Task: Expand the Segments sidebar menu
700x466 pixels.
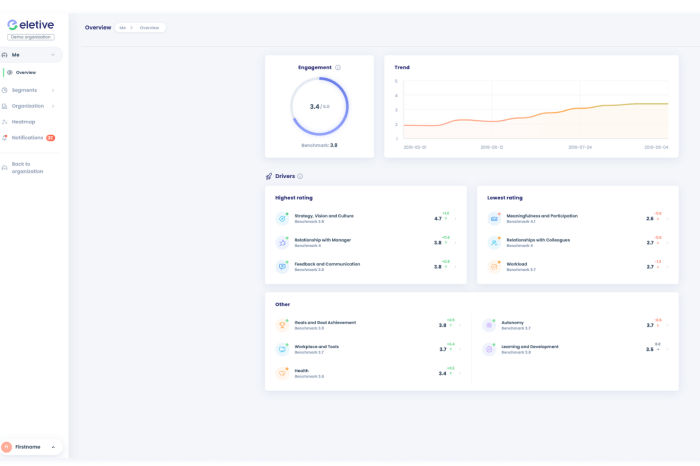Action: coord(53,90)
